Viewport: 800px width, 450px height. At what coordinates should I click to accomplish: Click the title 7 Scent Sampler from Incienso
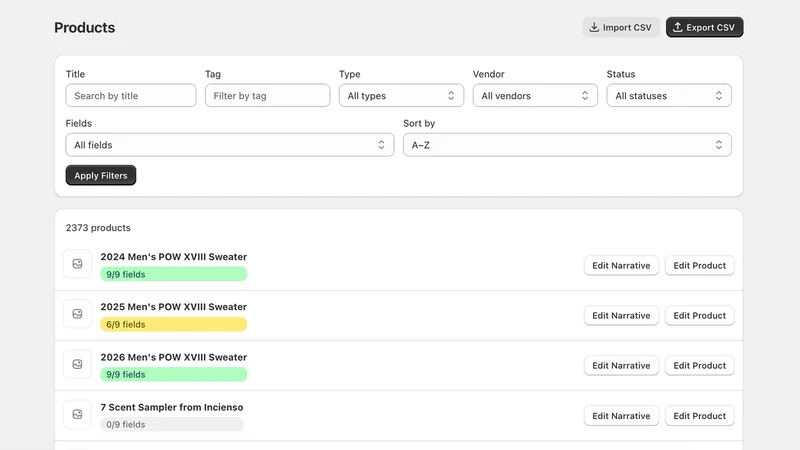click(x=171, y=407)
